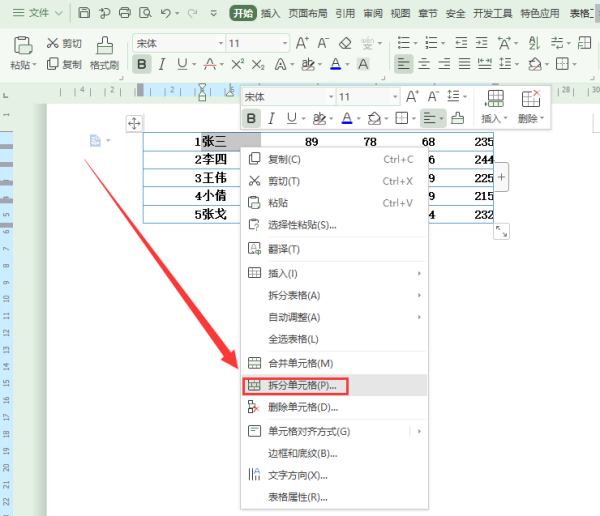This screenshot has height=516, width=600.
Task: Click the Sort A-Z icon in ribbon
Action: point(534,43)
